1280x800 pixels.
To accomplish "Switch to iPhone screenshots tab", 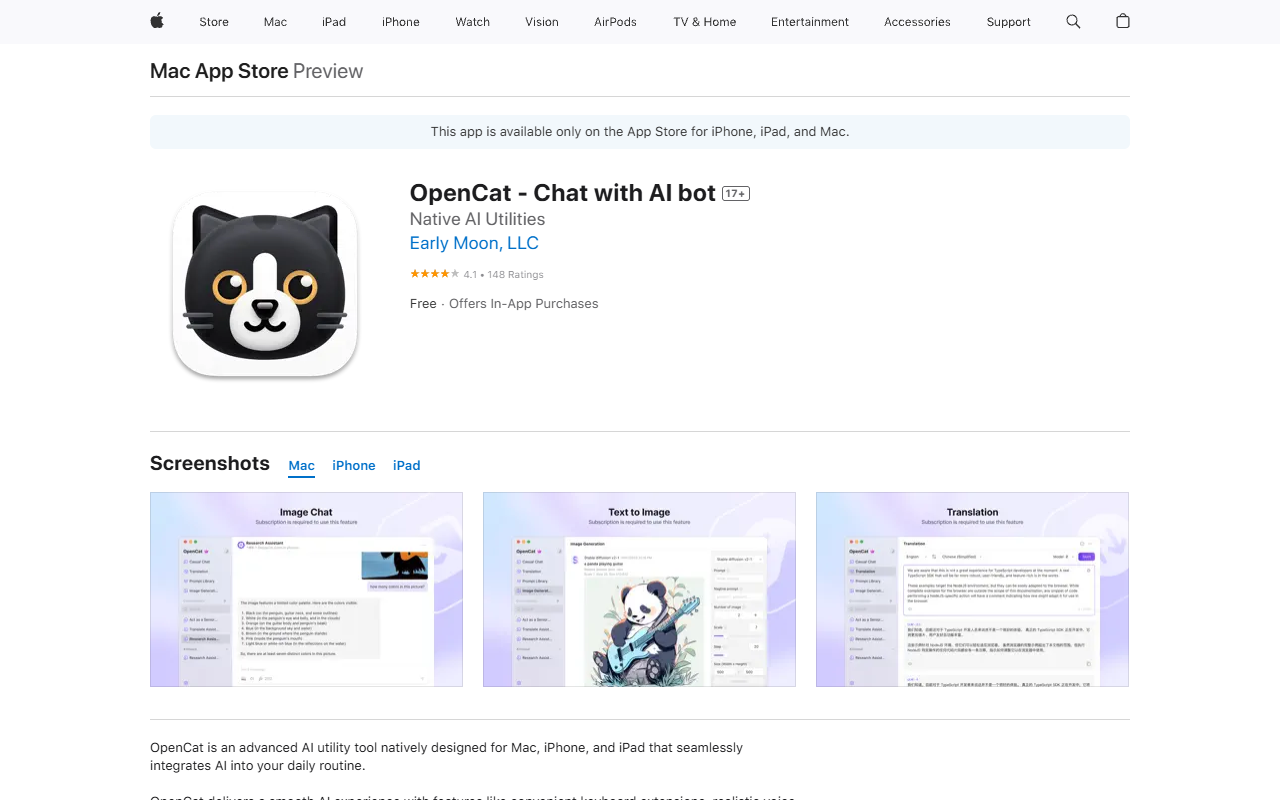I will (x=354, y=465).
